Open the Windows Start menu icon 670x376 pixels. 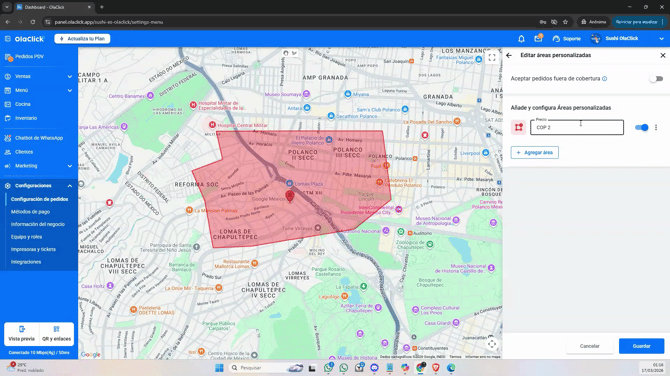click(x=219, y=368)
